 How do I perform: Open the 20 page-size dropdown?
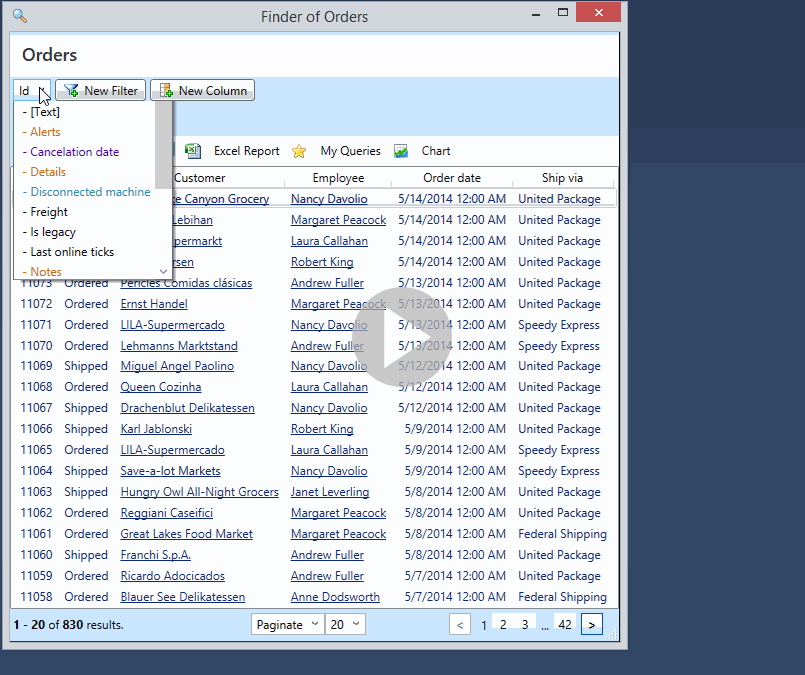click(x=345, y=624)
